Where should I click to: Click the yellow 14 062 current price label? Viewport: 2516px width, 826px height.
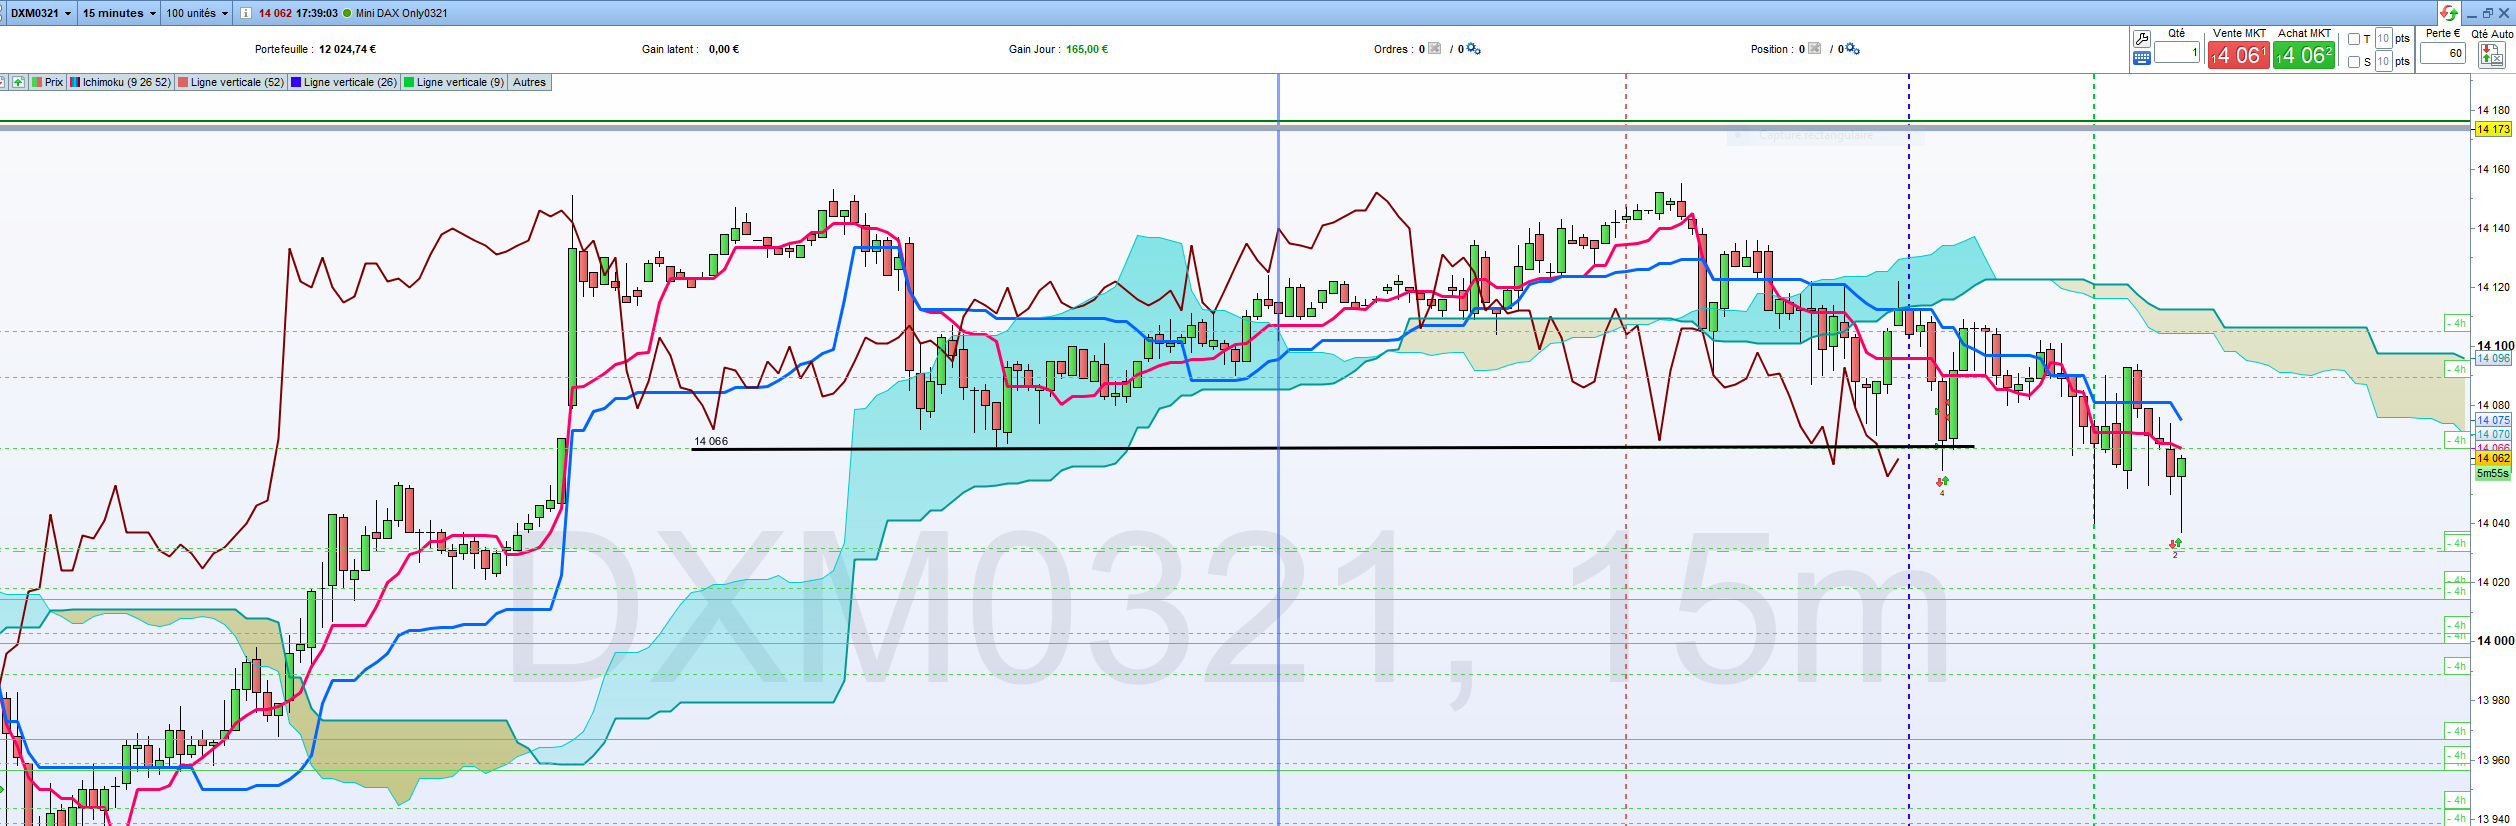tap(2493, 458)
